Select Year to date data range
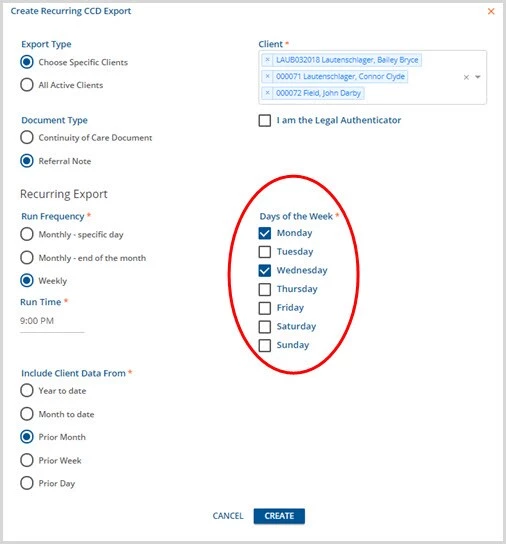Image resolution: width=506 pixels, height=544 pixels. click(x=27, y=390)
